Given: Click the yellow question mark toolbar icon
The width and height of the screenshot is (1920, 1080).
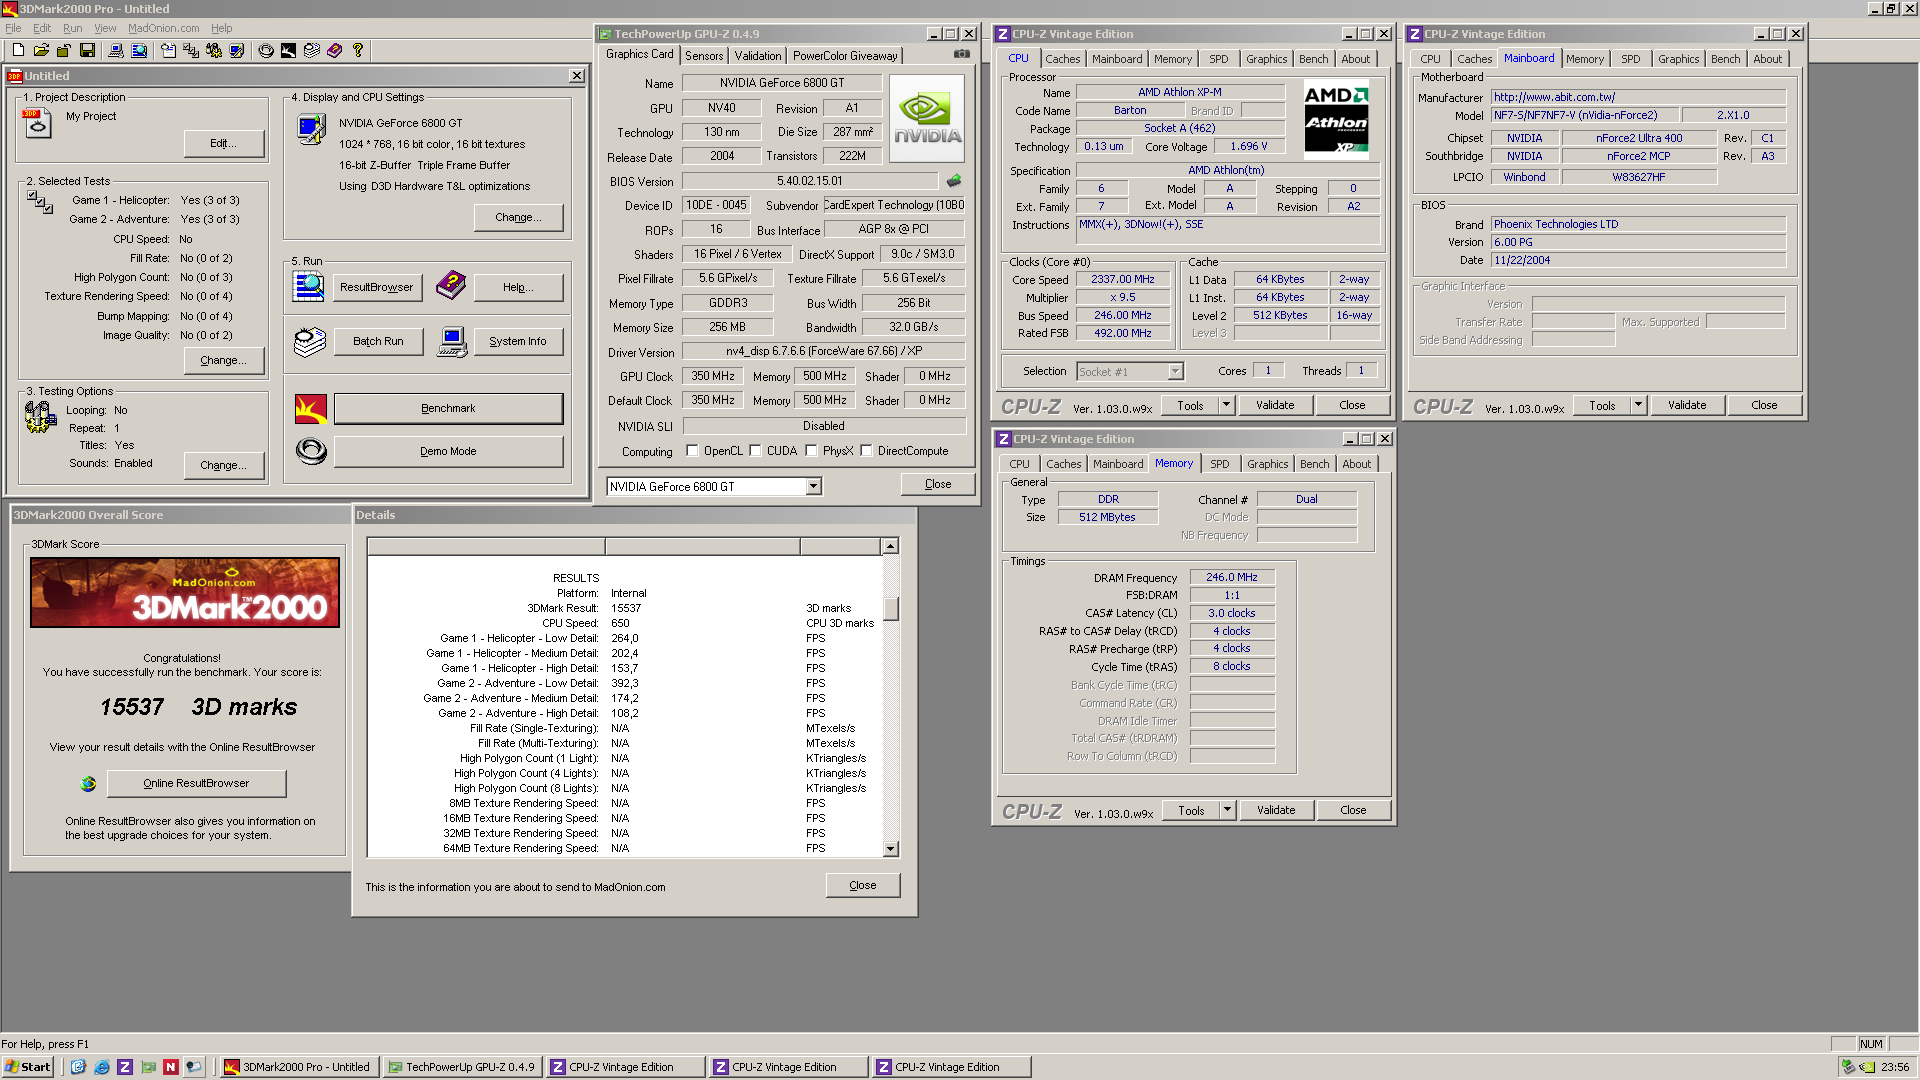Looking at the screenshot, I should (x=358, y=50).
